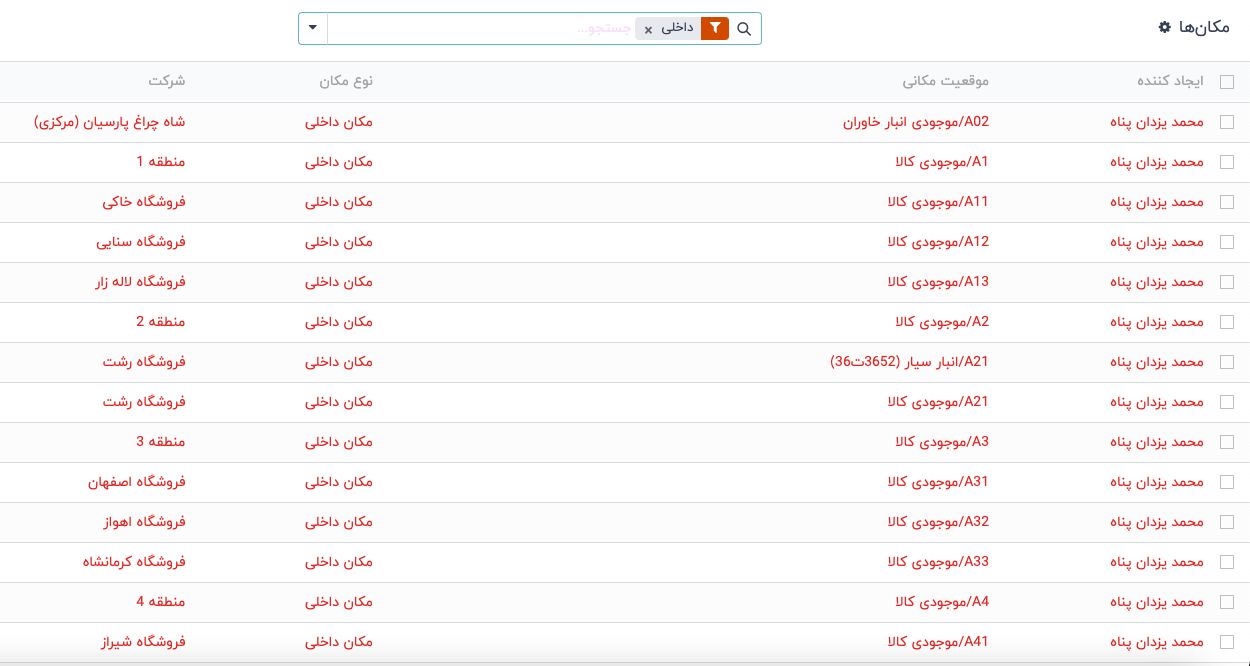The width and height of the screenshot is (1250, 666).
Task: Click the magnifier search icon
Action: tap(744, 29)
